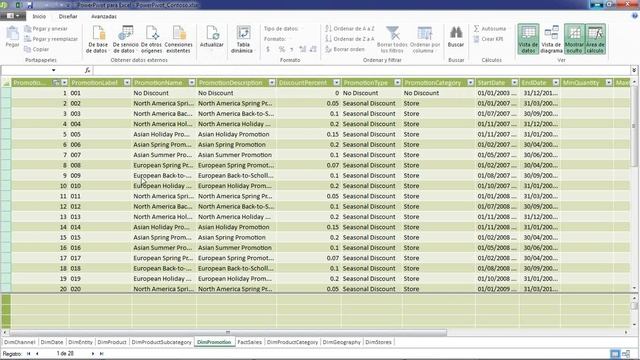640x360 pixels.
Task: Open PromotionCategory column filter dropdown
Action: click(x=470, y=82)
